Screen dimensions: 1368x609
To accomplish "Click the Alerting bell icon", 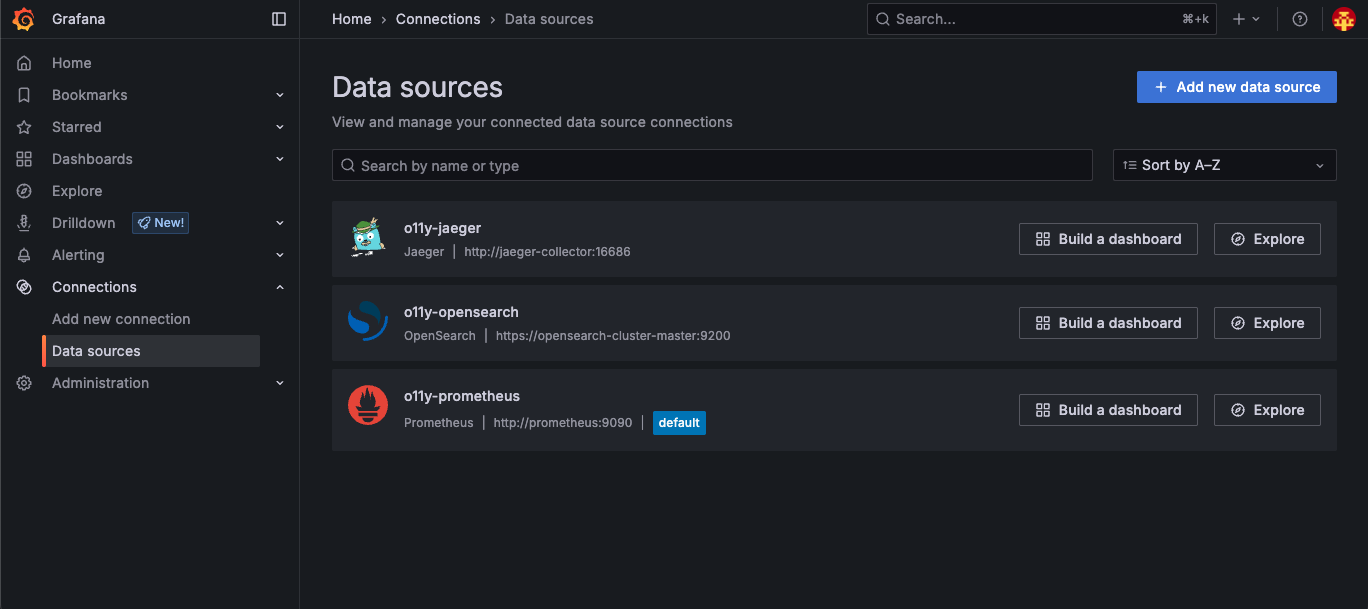I will (24, 255).
